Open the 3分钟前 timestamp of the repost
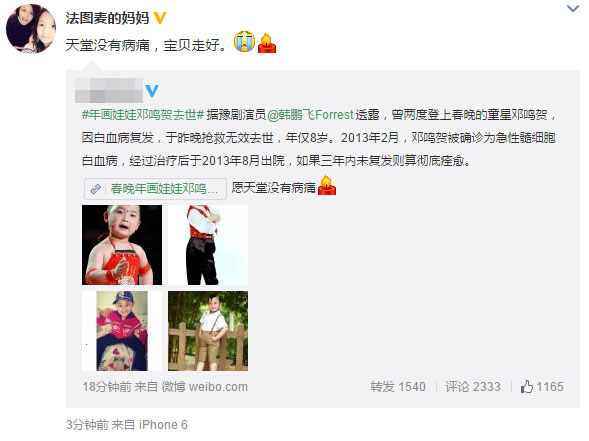589x441 pixels. click(87, 425)
